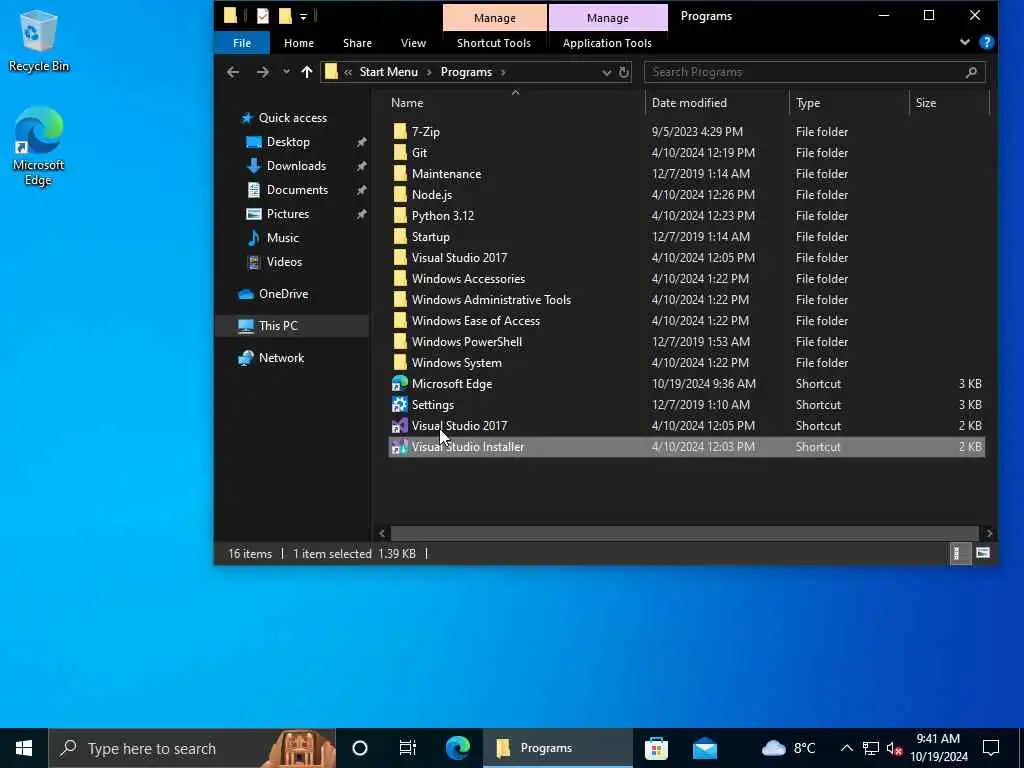Switch to the Share ribbon tab

(357, 43)
